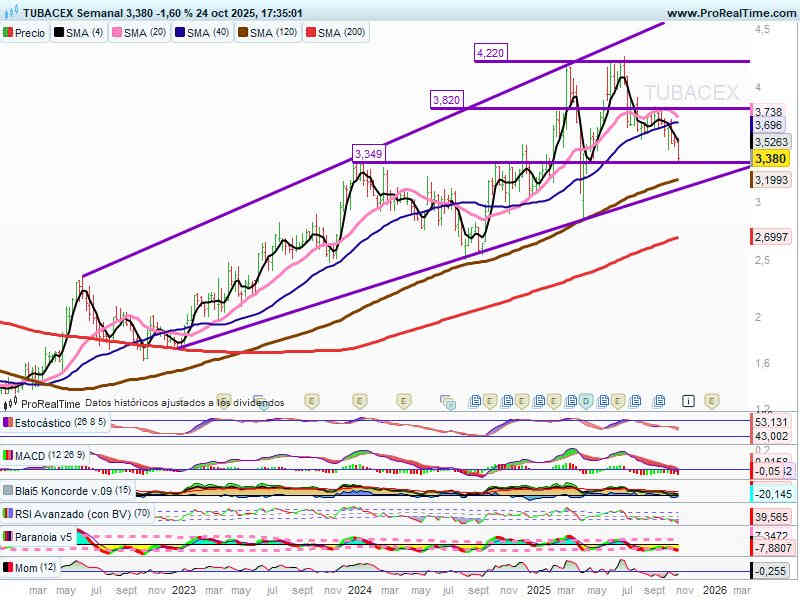
Task: Click the Blai5 Koncorde indicator icon
Action: [7, 490]
